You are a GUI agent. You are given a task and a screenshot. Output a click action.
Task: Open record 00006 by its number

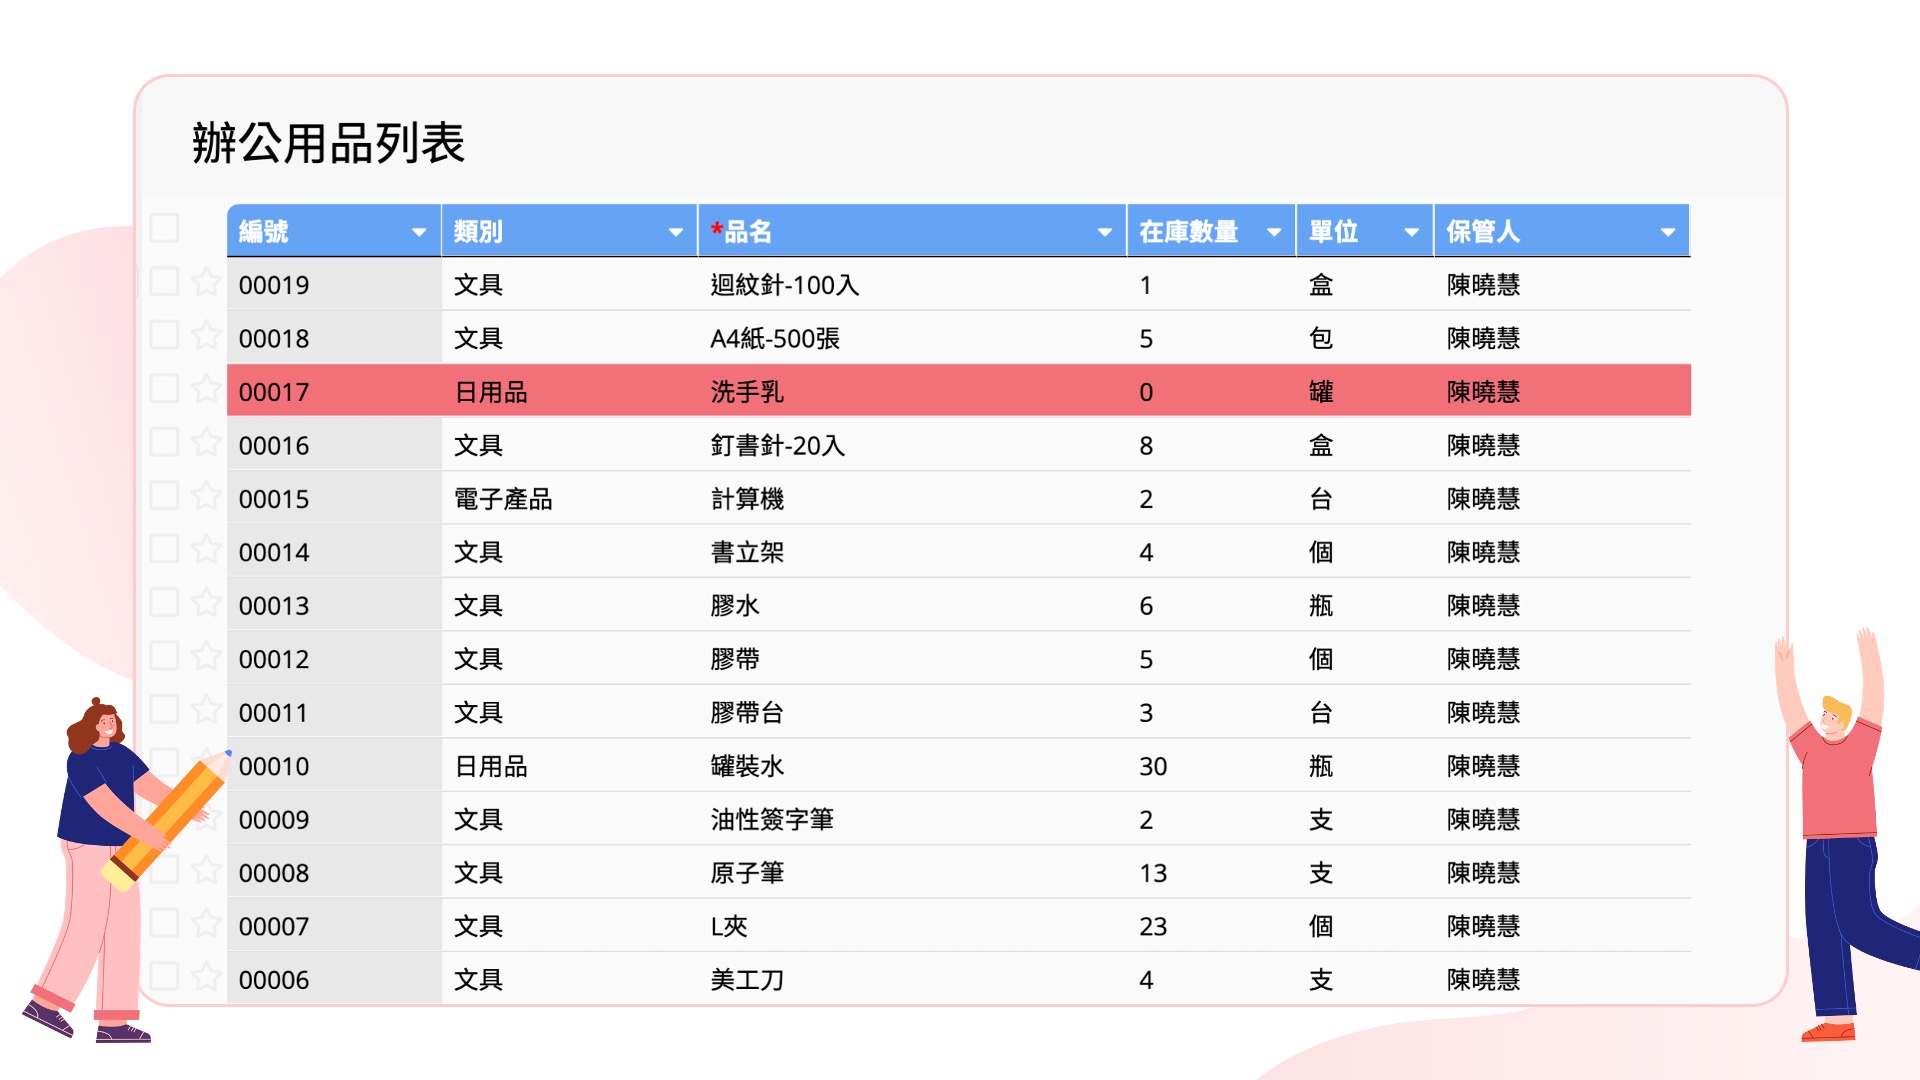(274, 980)
